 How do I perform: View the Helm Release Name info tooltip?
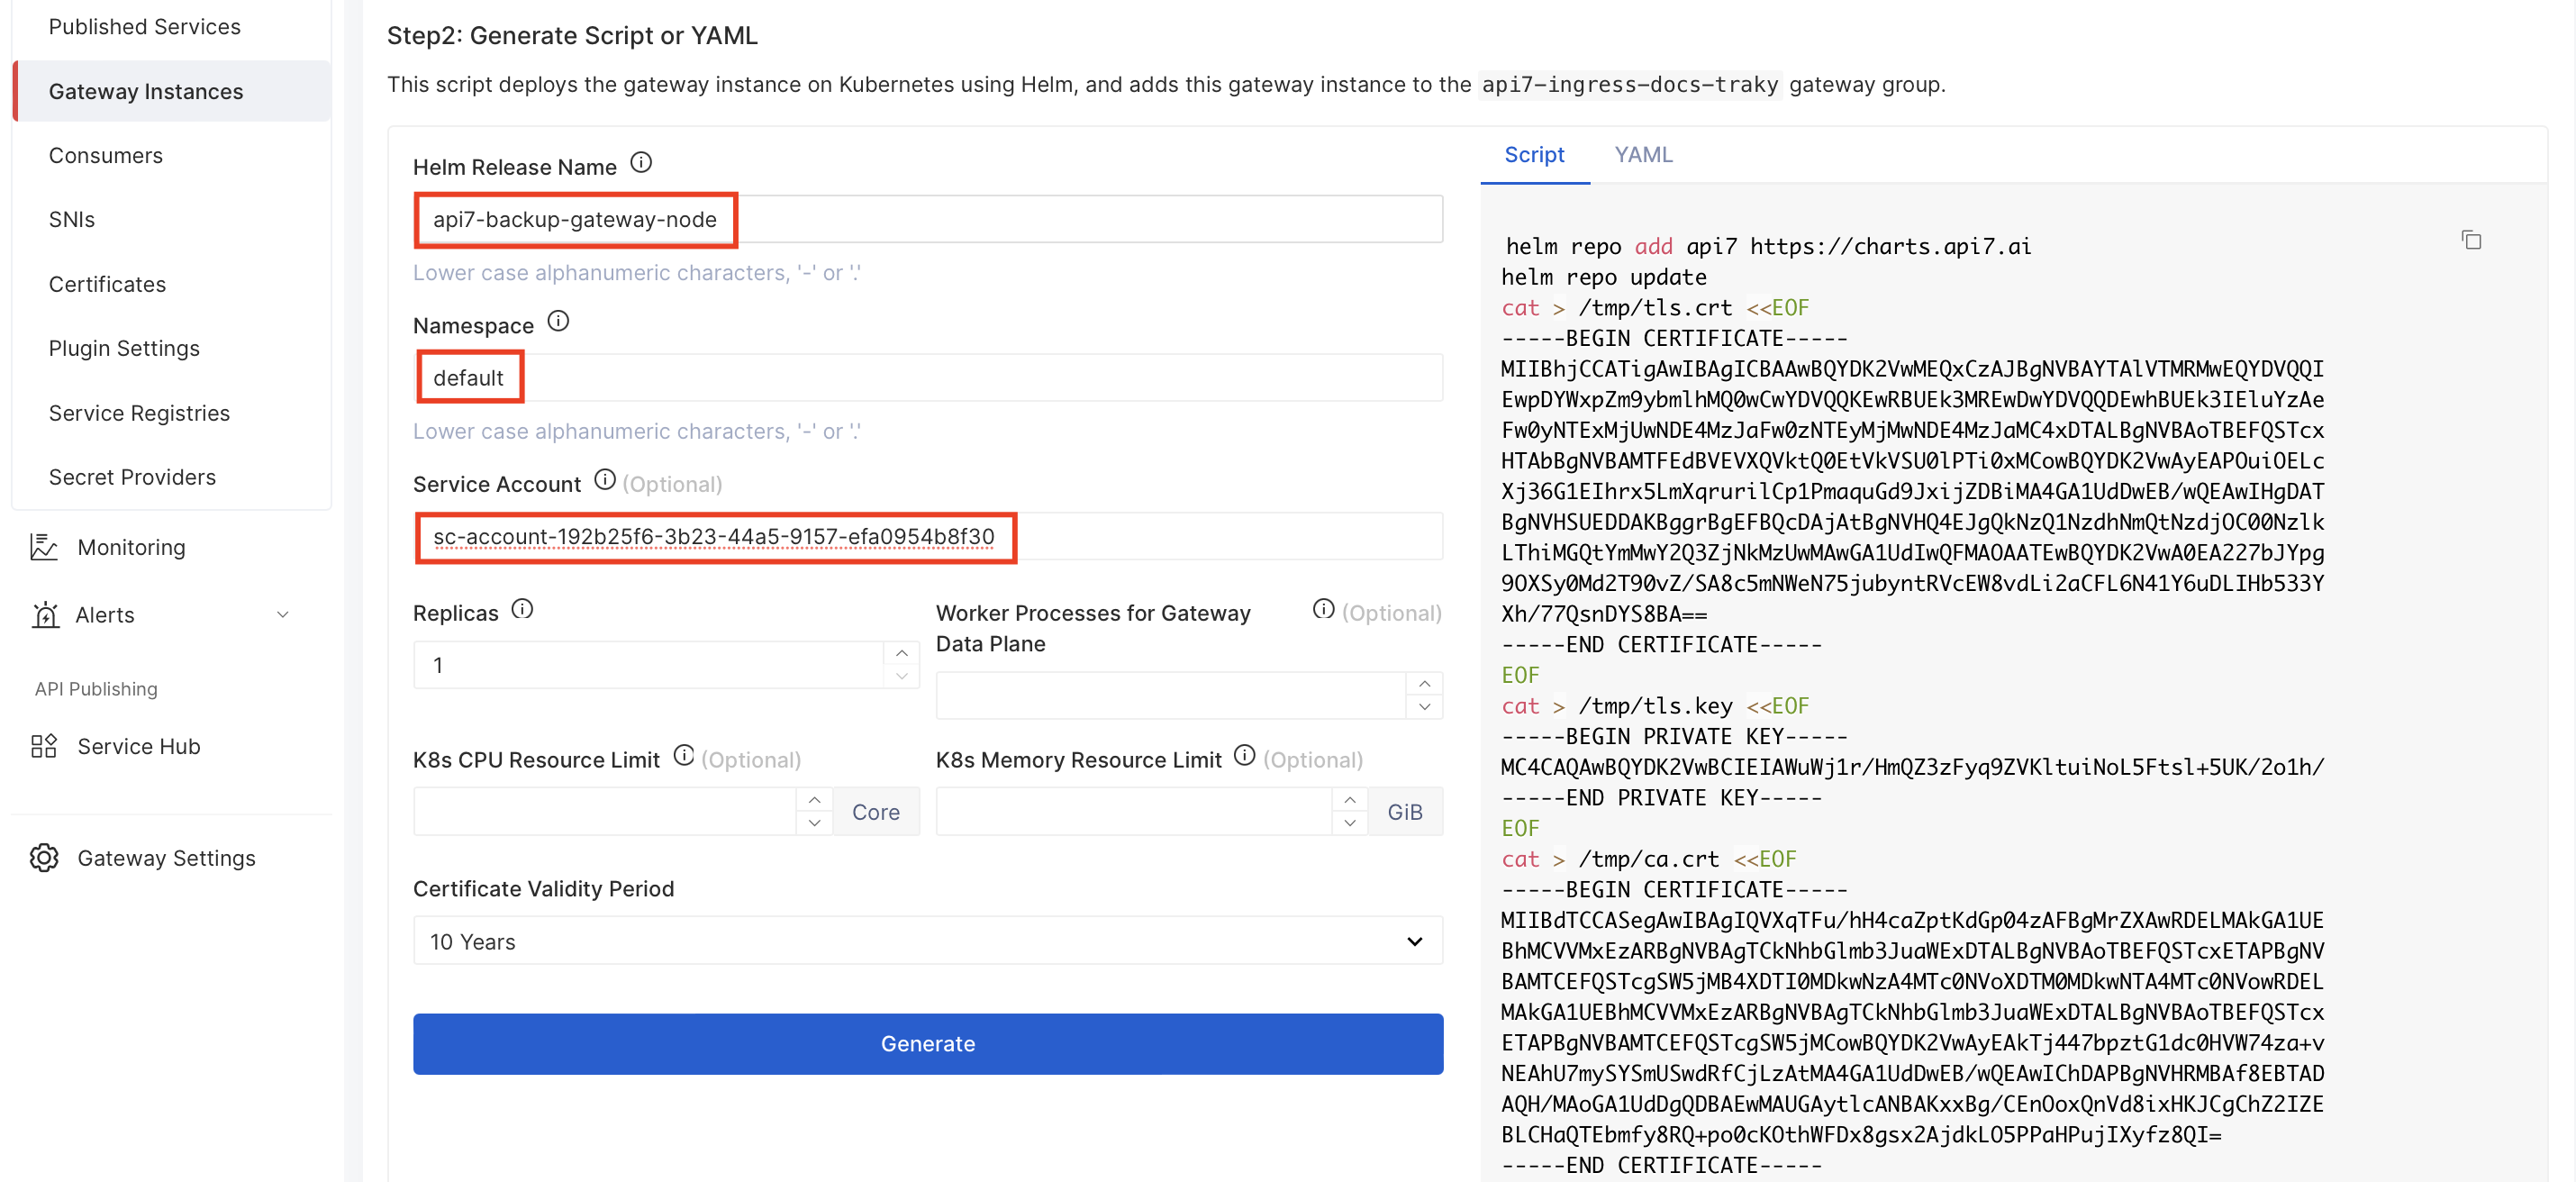coord(641,162)
